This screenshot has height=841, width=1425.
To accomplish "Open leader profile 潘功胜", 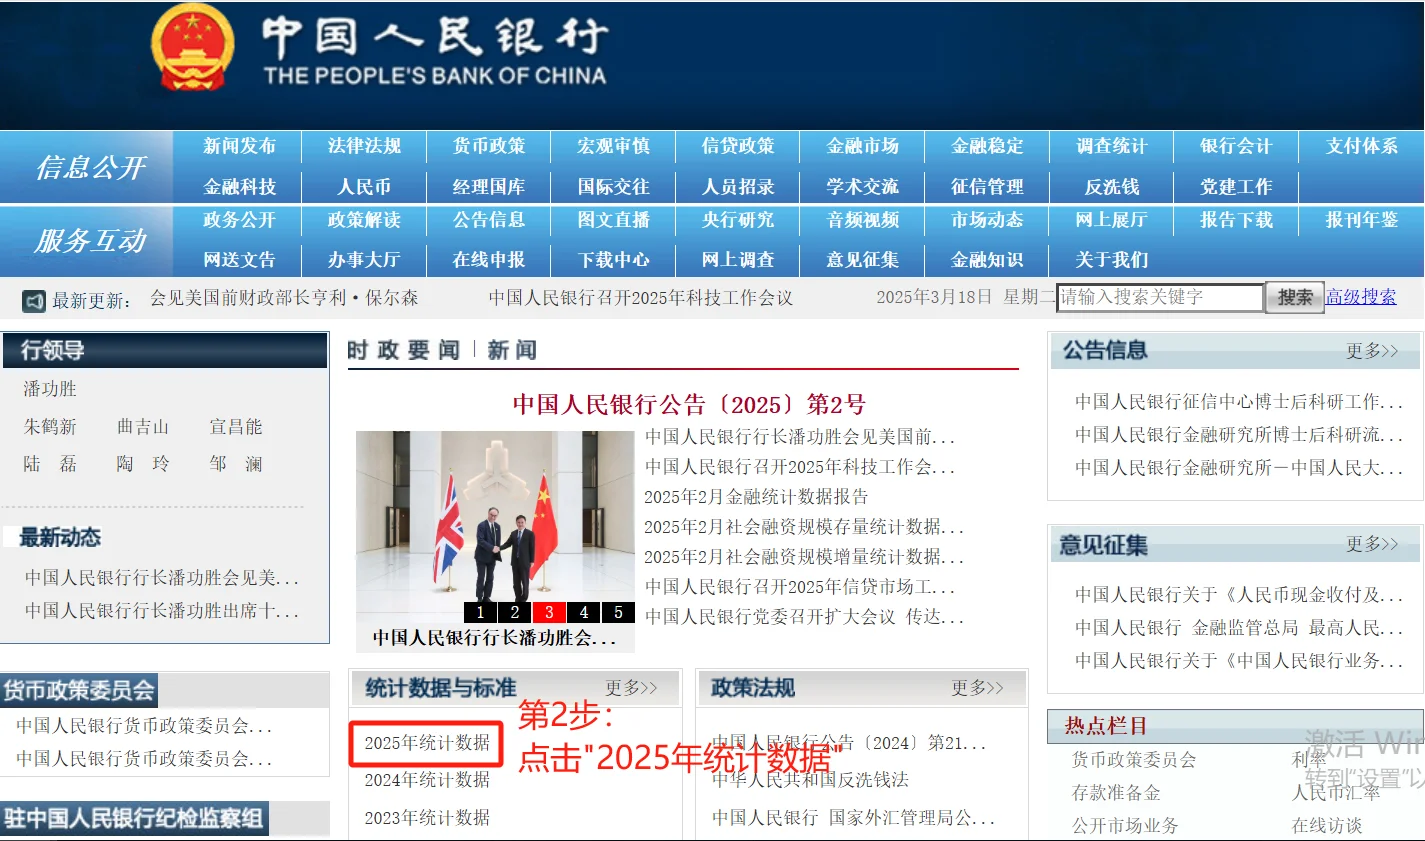I will pos(50,389).
